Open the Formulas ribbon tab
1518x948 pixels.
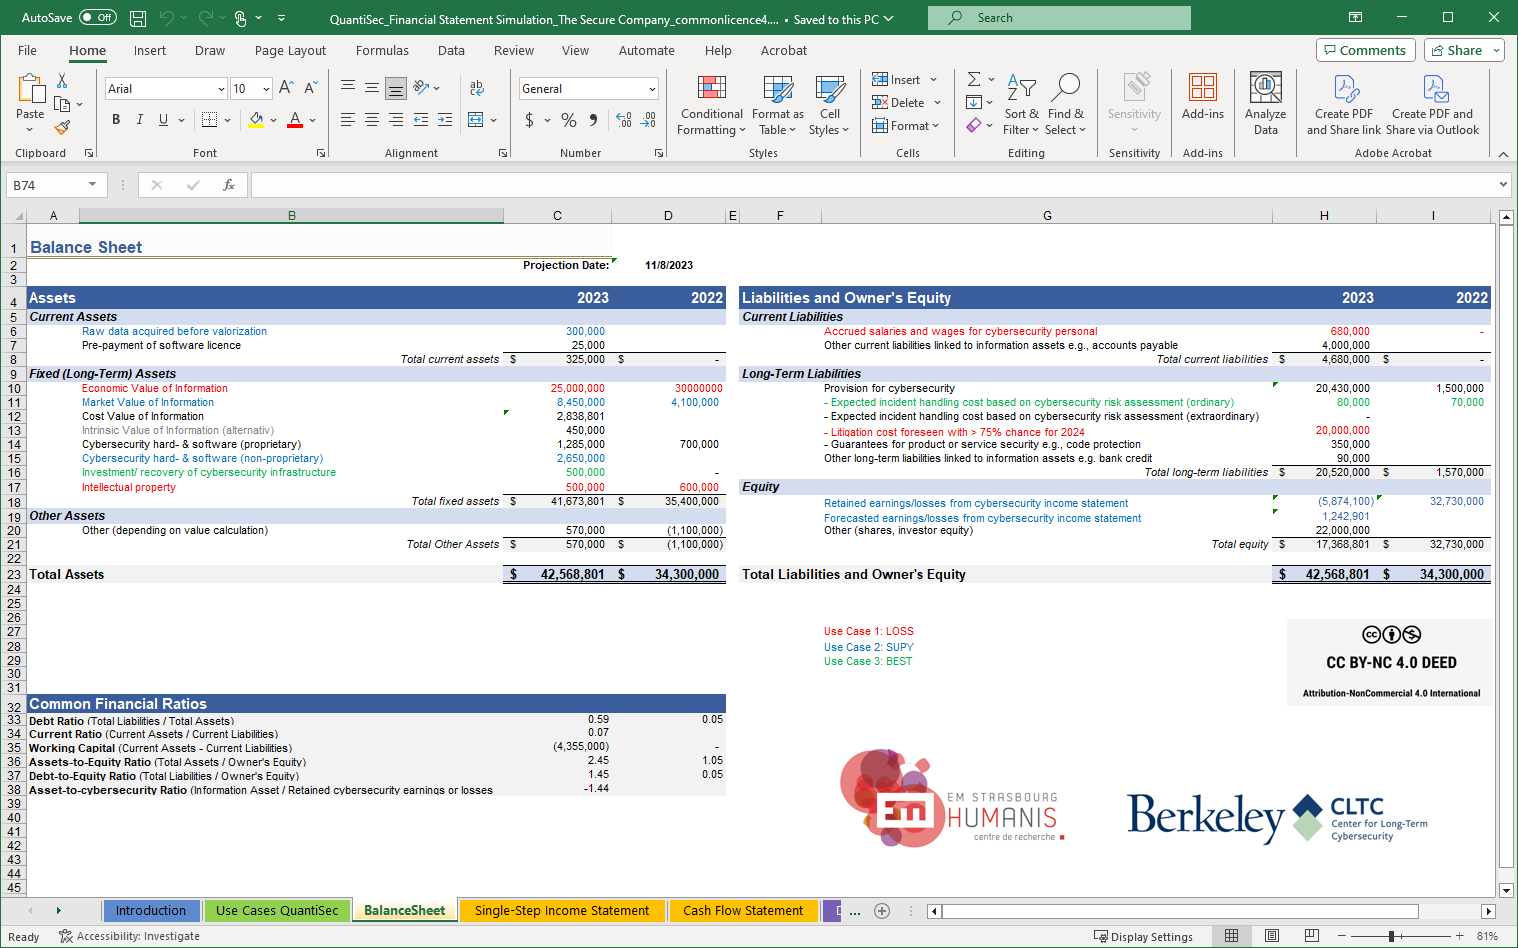pos(382,51)
